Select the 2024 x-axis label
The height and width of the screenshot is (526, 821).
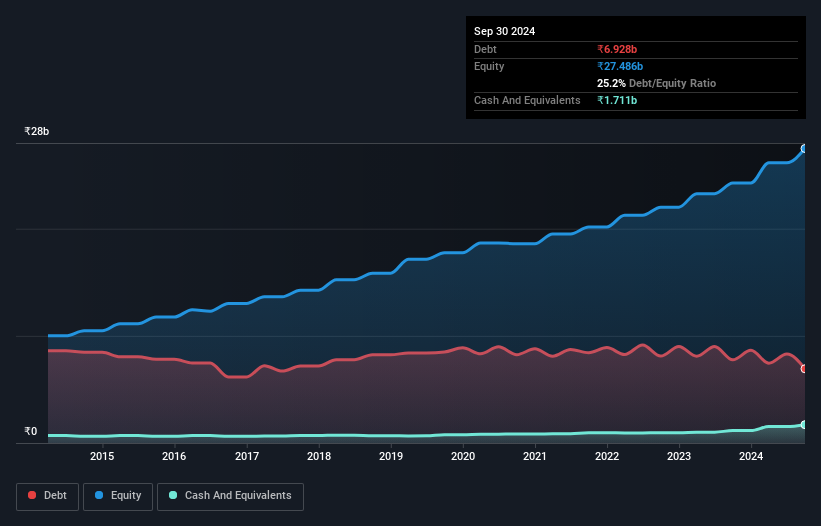[x=751, y=456]
